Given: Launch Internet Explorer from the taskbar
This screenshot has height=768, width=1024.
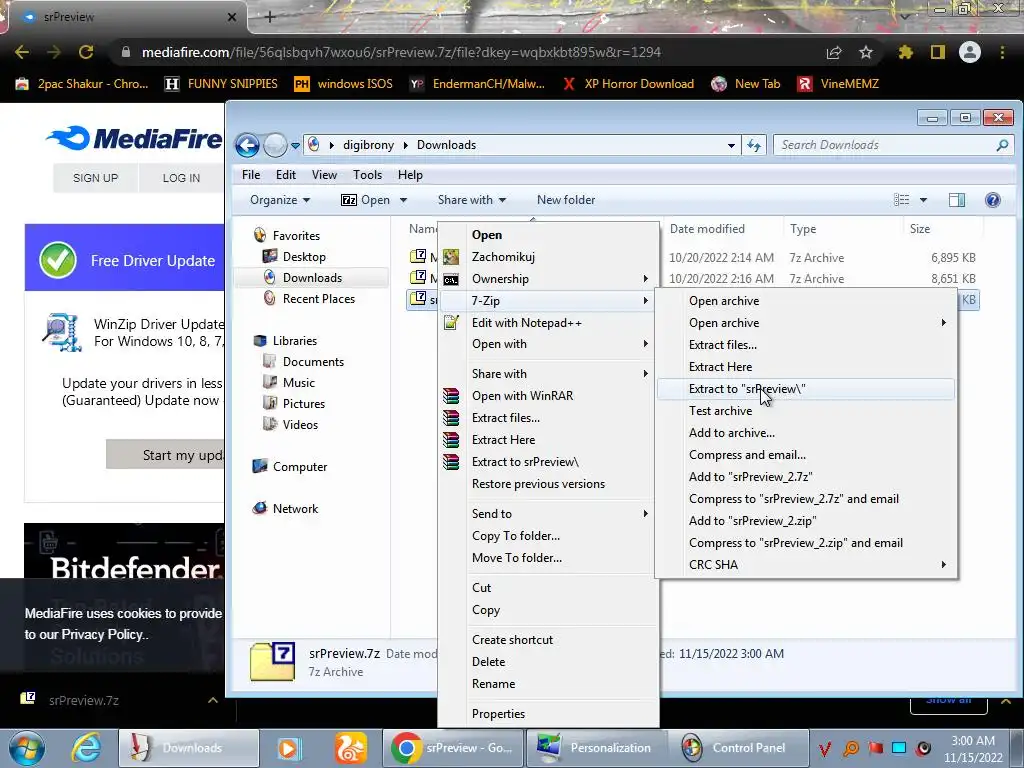Looking at the screenshot, I should pos(86,748).
